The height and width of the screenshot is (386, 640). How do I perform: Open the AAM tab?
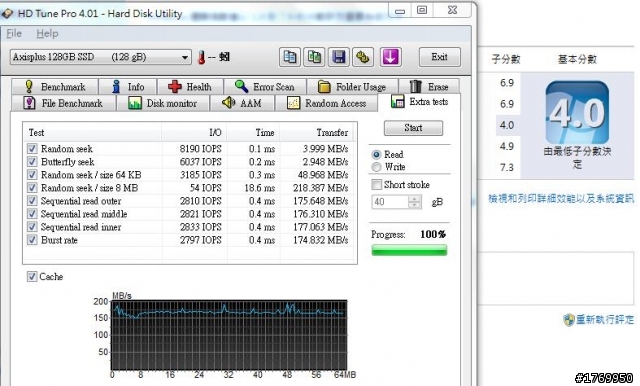tap(242, 103)
